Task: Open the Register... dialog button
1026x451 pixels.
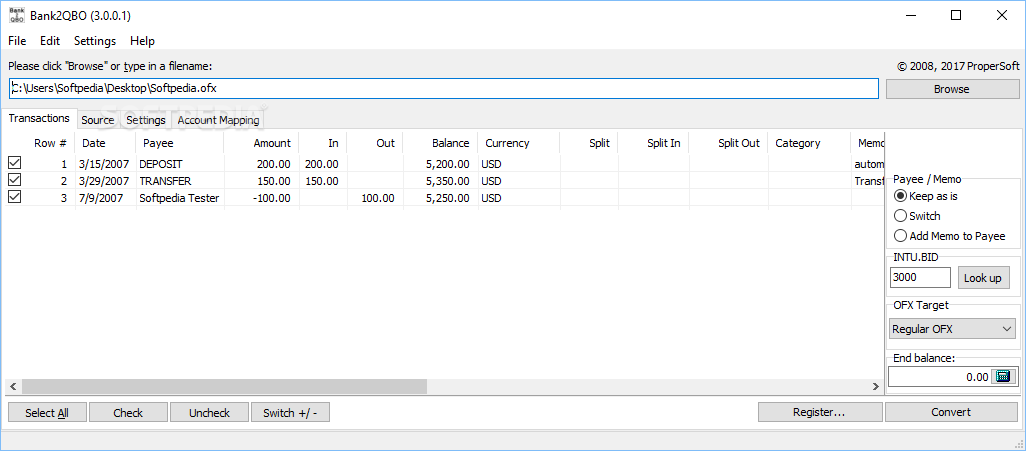Action: coord(820,412)
